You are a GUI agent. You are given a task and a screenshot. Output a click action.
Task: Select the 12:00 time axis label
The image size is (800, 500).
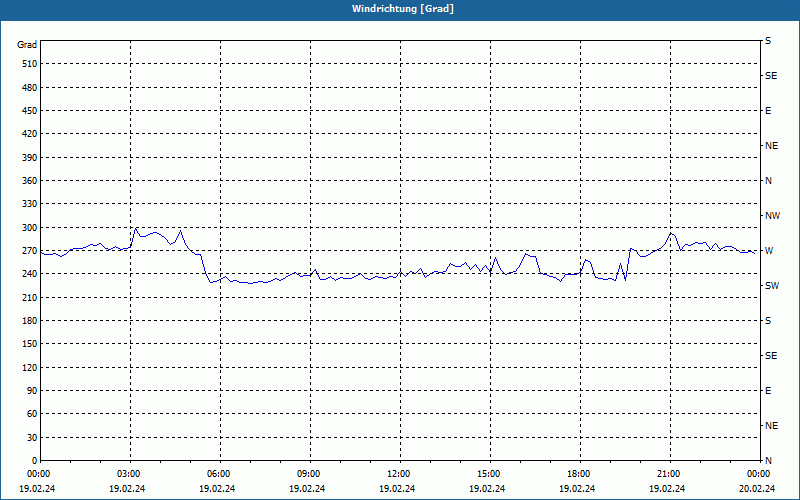[x=398, y=473]
